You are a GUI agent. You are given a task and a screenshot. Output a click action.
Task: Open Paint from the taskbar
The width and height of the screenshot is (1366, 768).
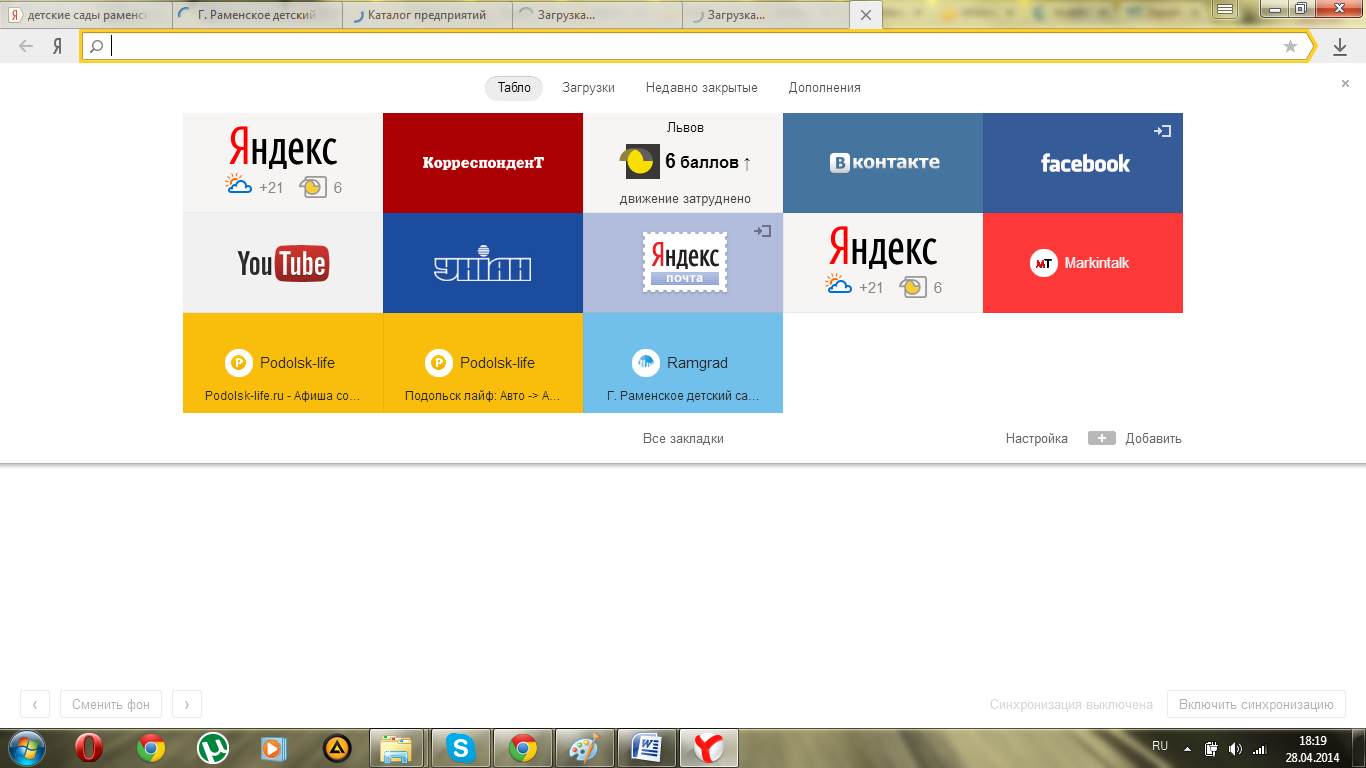(584, 748)
